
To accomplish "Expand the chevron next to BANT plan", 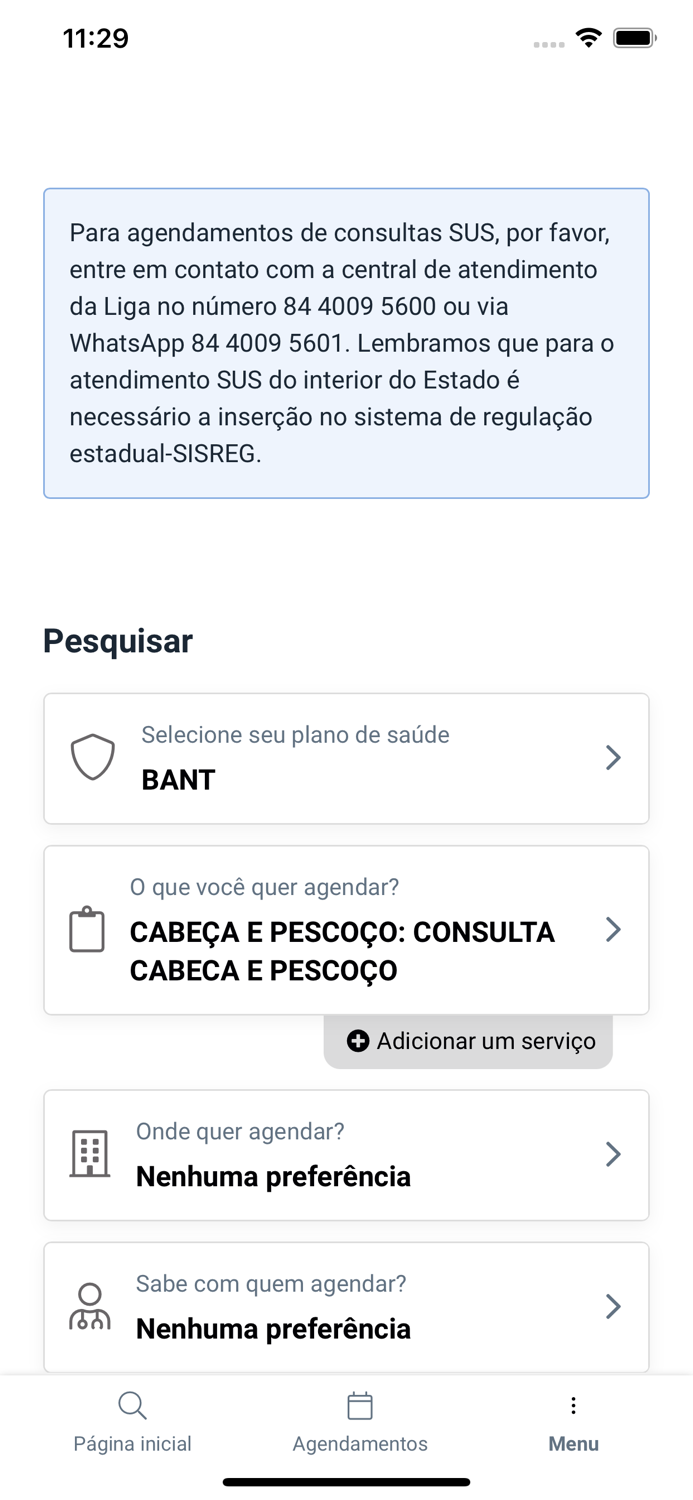I will coord(613,757).
